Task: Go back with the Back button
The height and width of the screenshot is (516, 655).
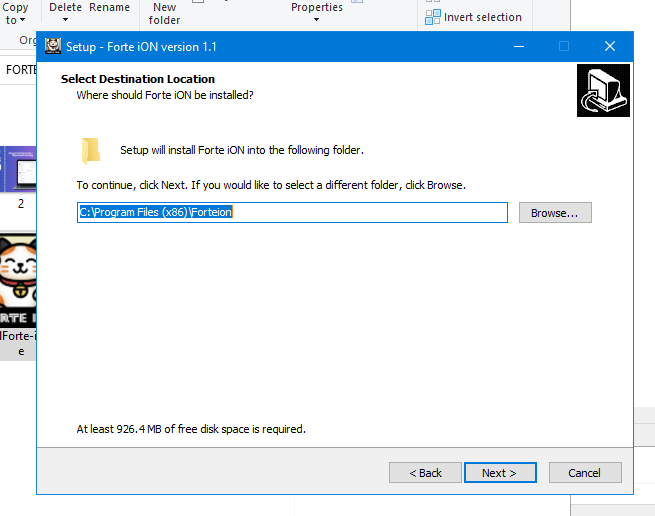Action: [423, 472]
